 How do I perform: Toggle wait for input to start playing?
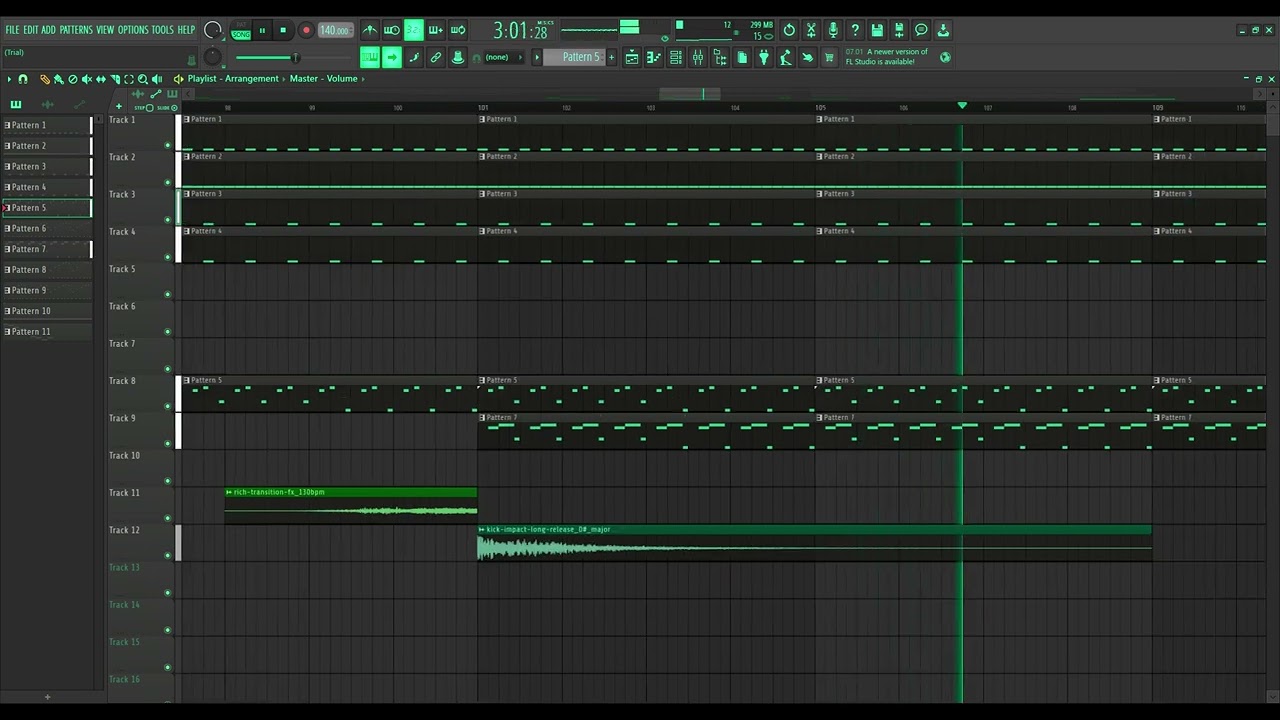(392, 30)
